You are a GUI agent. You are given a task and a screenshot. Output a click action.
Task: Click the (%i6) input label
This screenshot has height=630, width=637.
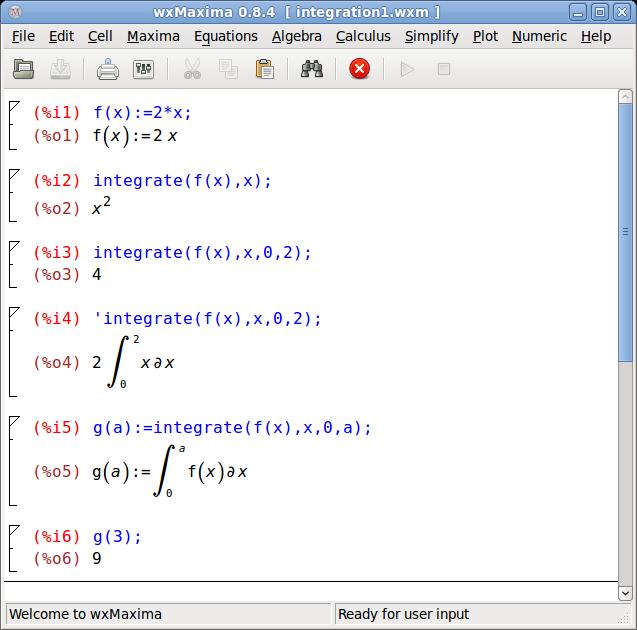pos(57,537)
